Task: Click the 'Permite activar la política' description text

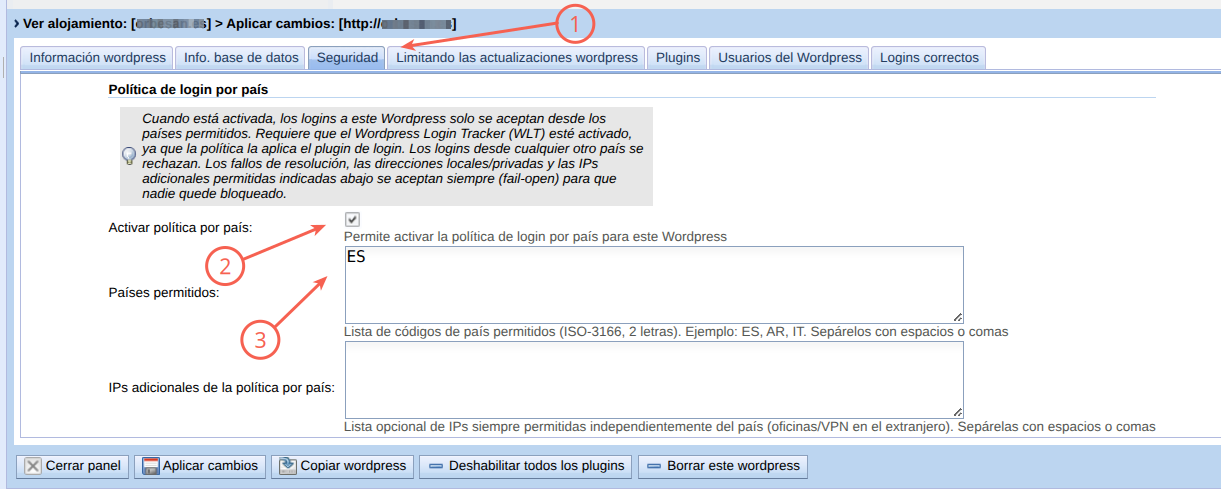Action: pos(535,237)
